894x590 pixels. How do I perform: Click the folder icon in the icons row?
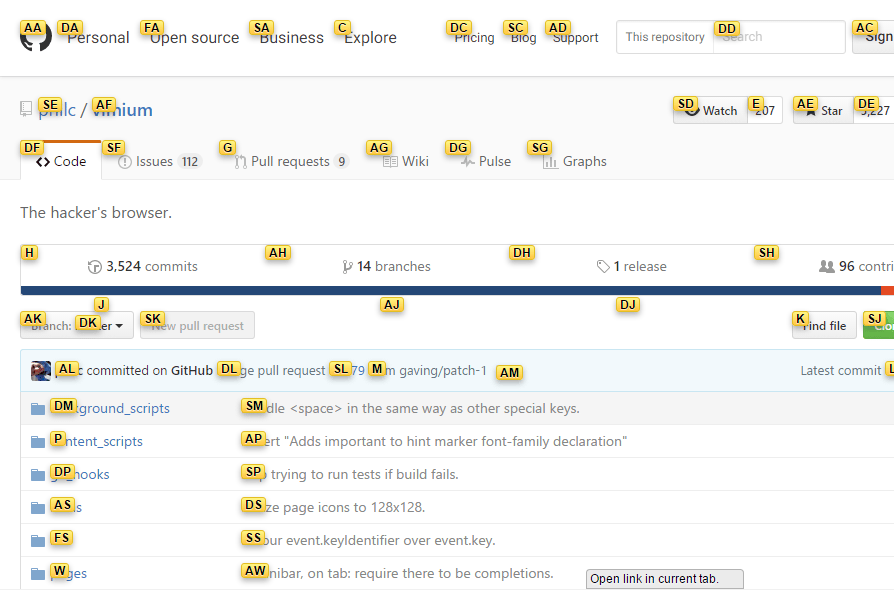[x=38, y=508]
